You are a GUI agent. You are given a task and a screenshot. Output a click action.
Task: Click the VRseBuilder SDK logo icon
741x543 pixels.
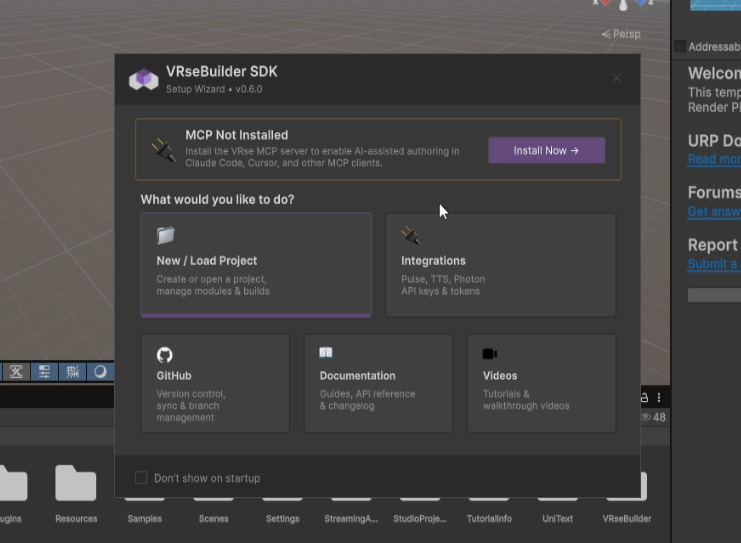144,79
